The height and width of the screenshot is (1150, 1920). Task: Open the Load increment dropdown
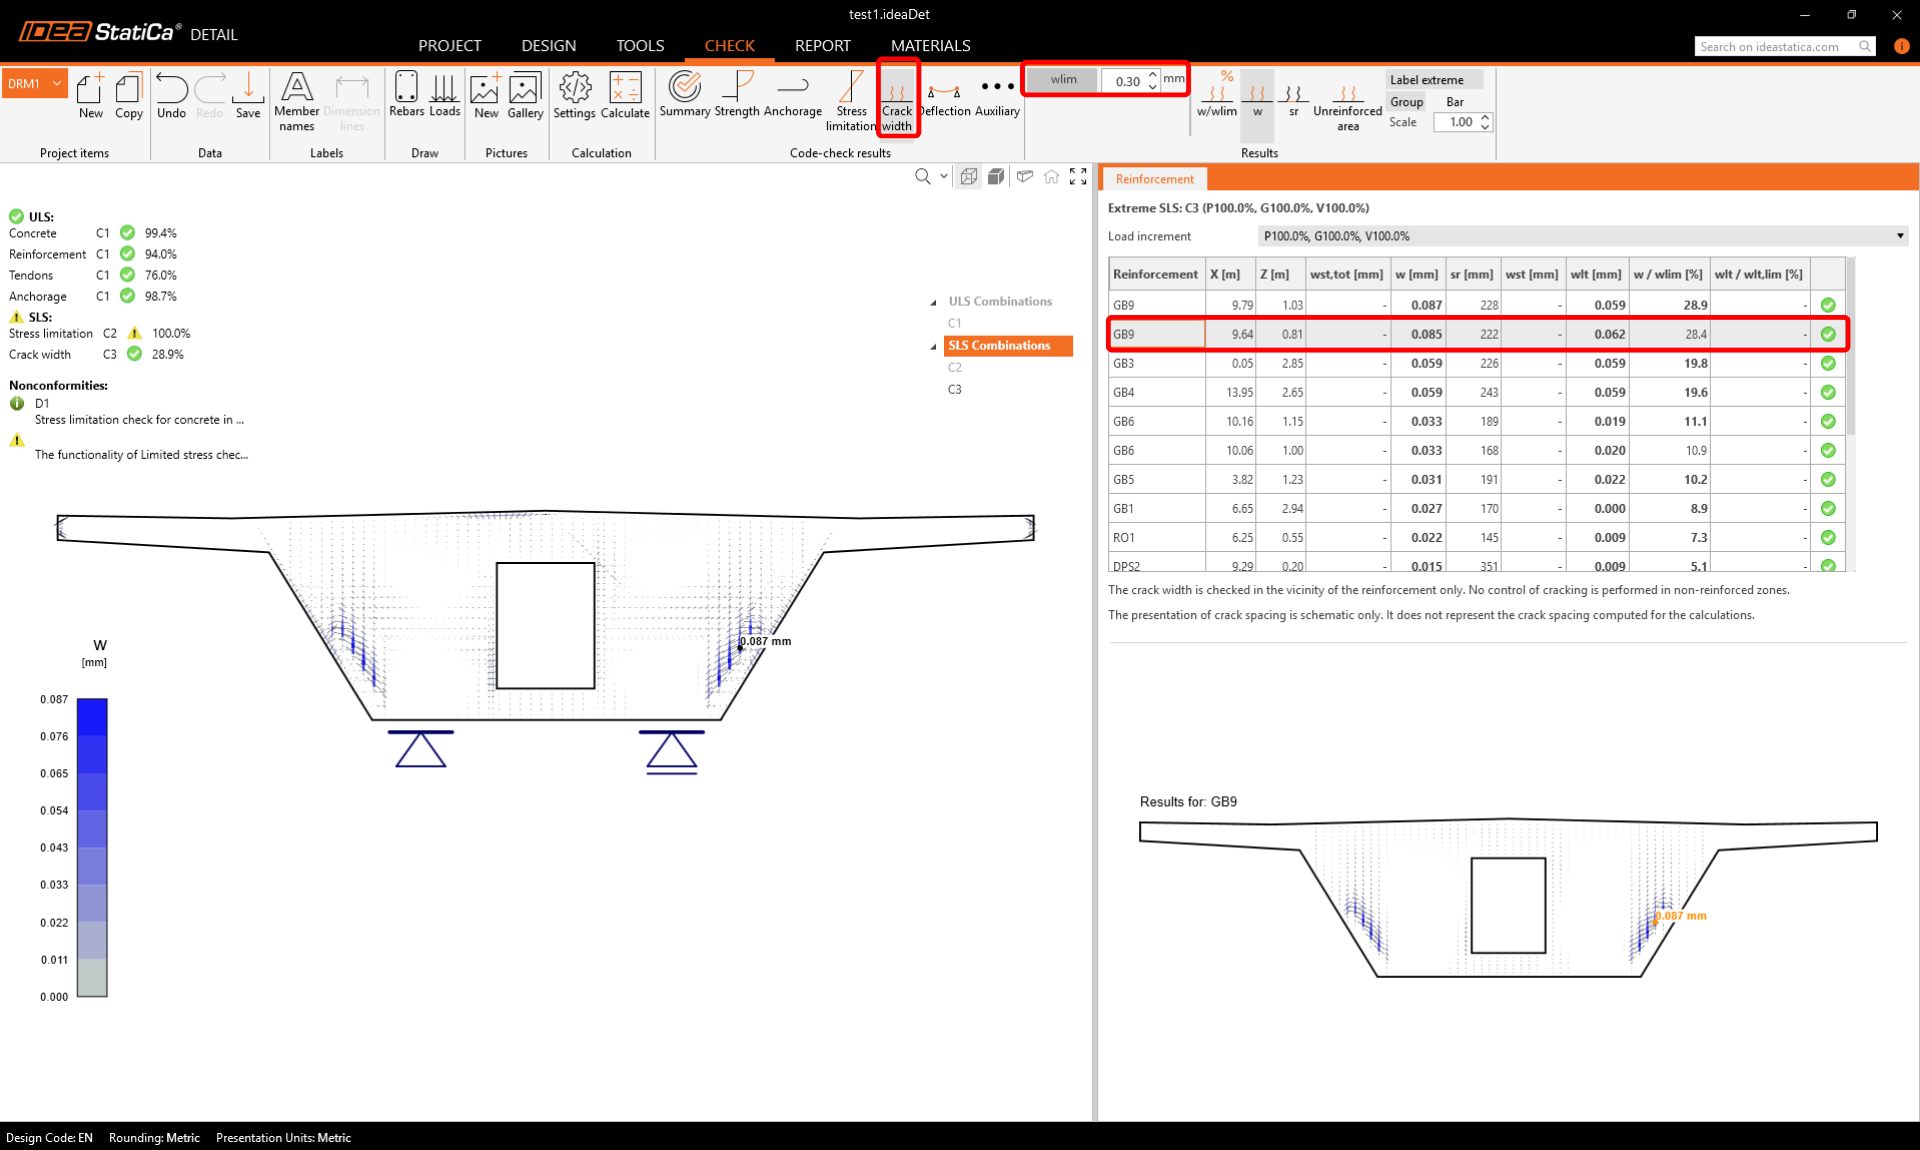point(1899,236)
